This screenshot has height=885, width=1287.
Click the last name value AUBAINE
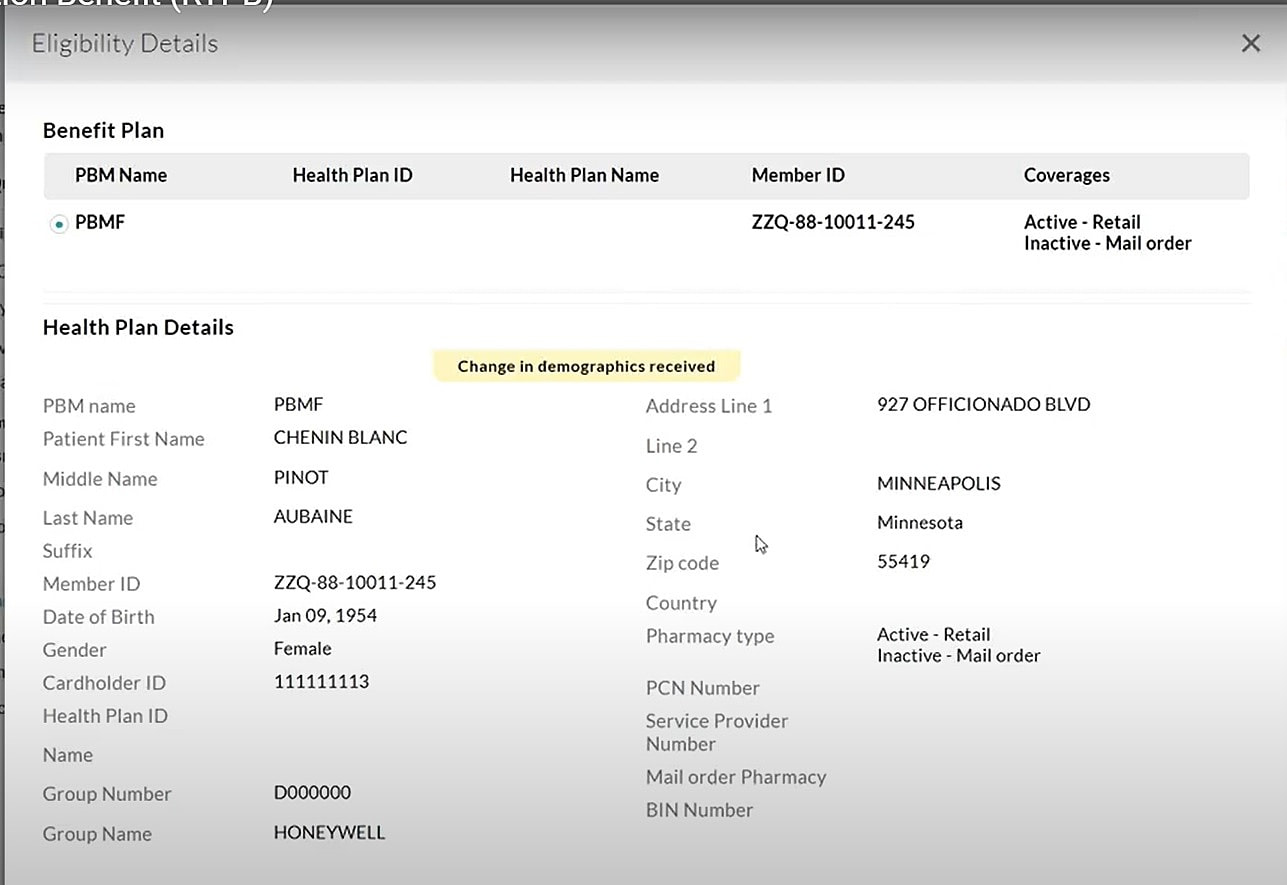click(313, 516)
